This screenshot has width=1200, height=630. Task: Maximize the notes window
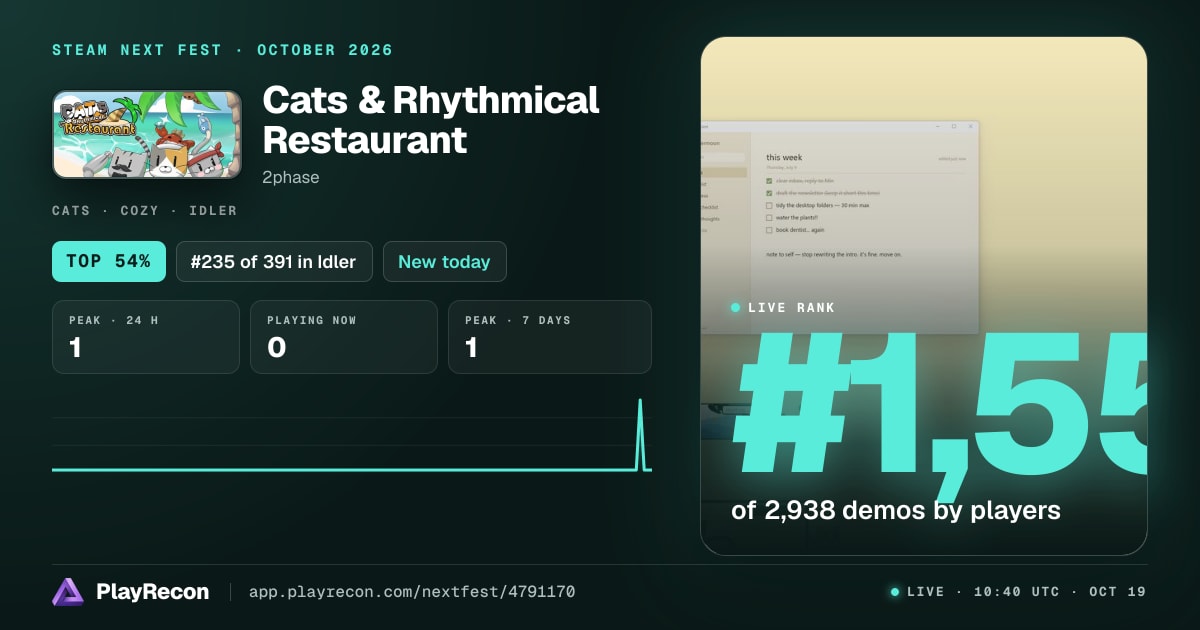(954, 126)
